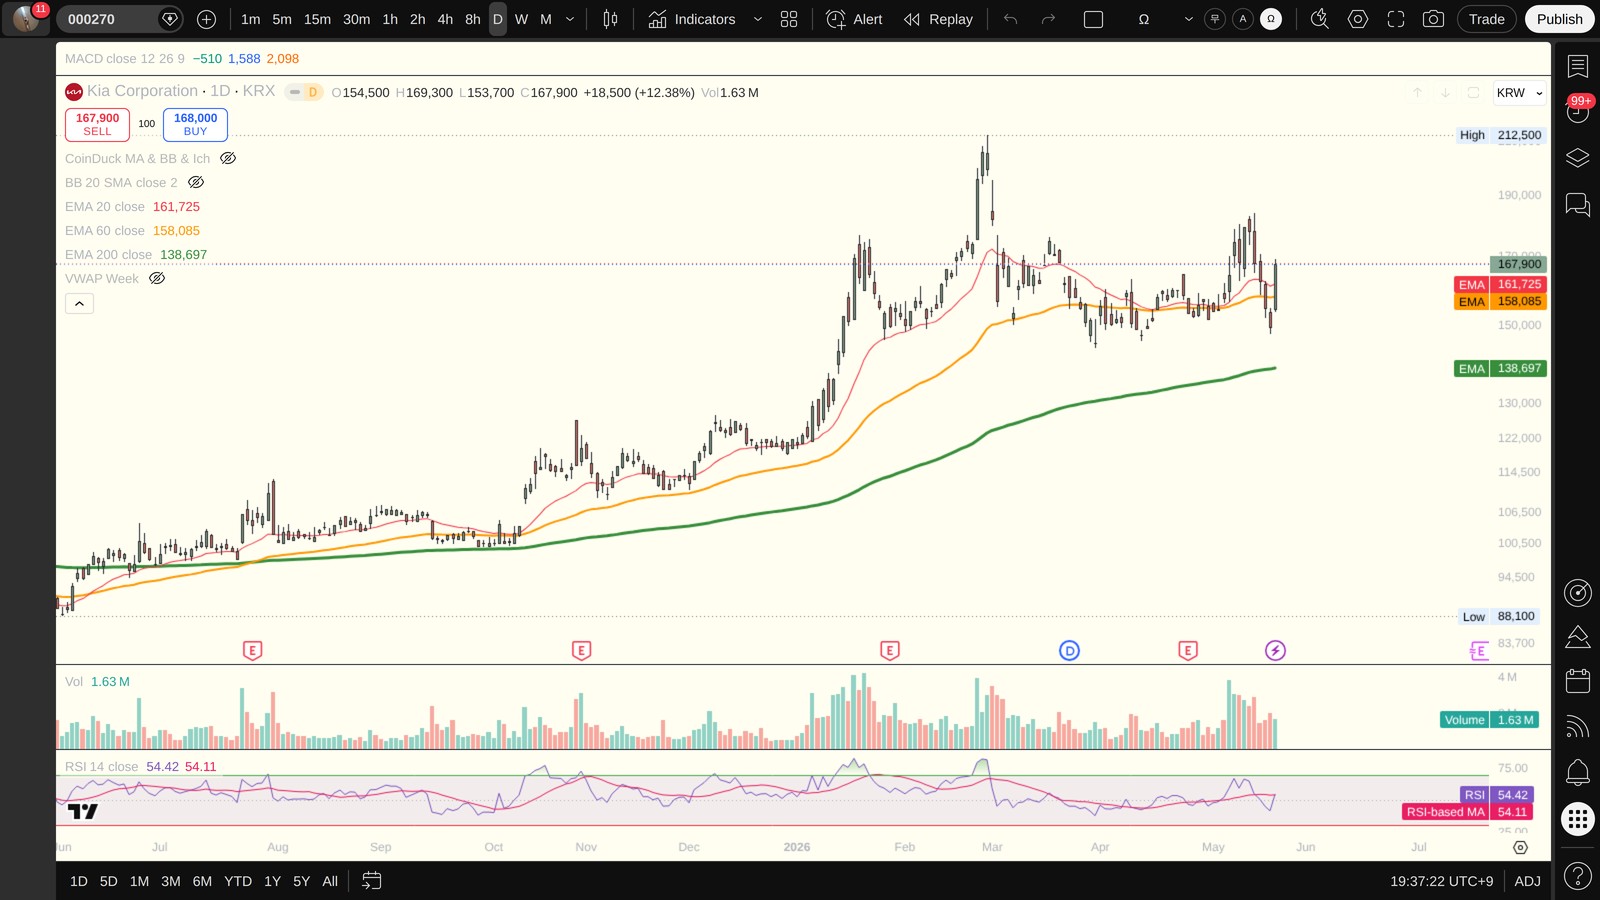This screenshot has width=1600, height=900.
Task: Select the rectangle layout icon in toolbar
Action: click(1093, 19)
